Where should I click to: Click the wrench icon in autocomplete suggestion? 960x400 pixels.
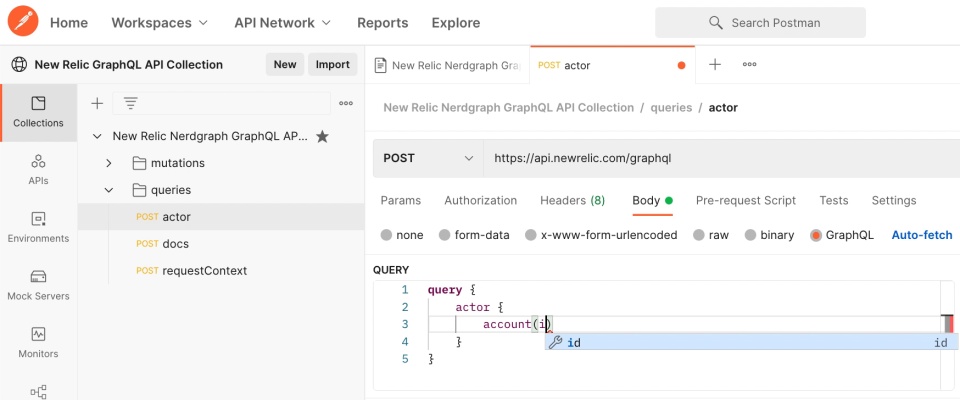pyautogui.click(x=555, y=342)
